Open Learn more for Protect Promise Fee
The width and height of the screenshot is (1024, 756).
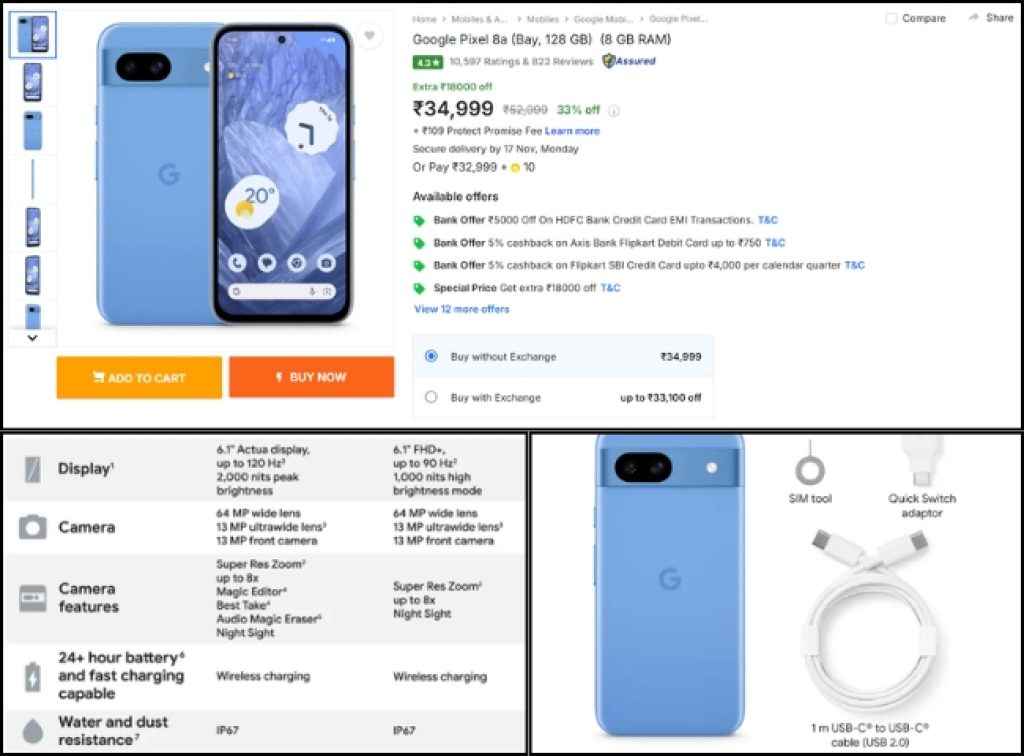click(x=573, y=130)
